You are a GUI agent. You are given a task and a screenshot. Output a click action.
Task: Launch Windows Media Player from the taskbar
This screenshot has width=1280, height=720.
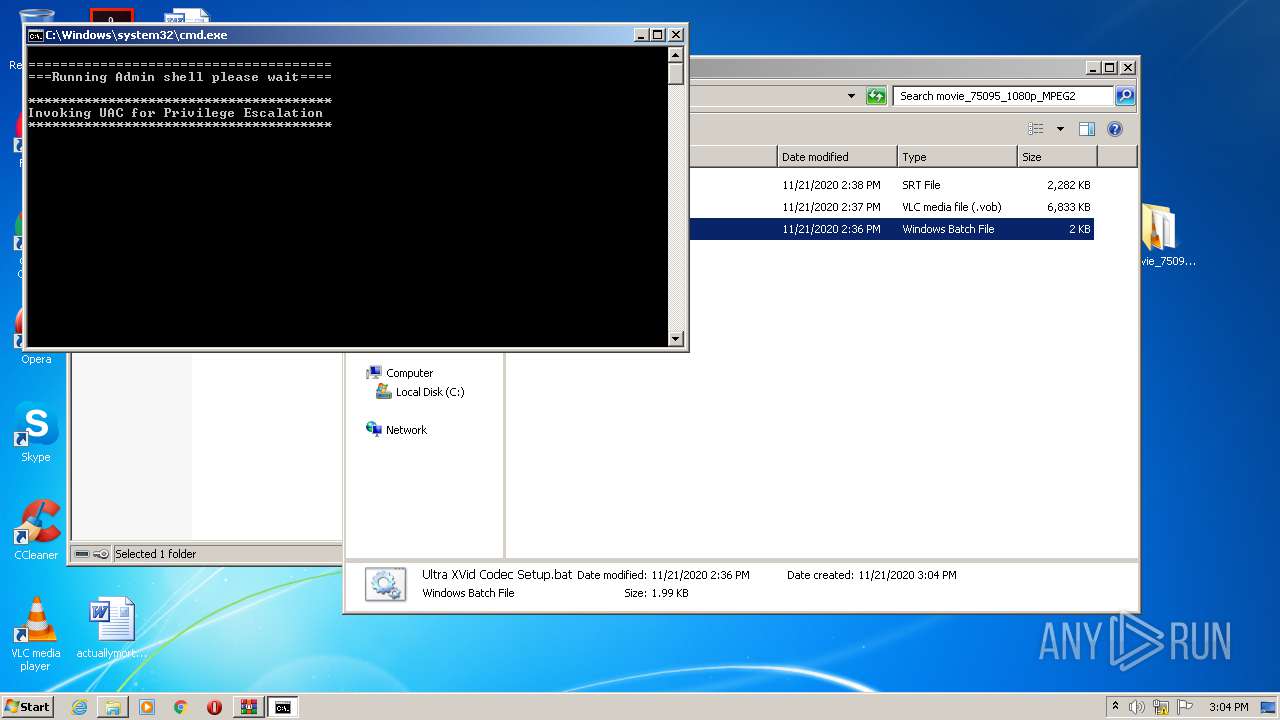pos(147,707)
